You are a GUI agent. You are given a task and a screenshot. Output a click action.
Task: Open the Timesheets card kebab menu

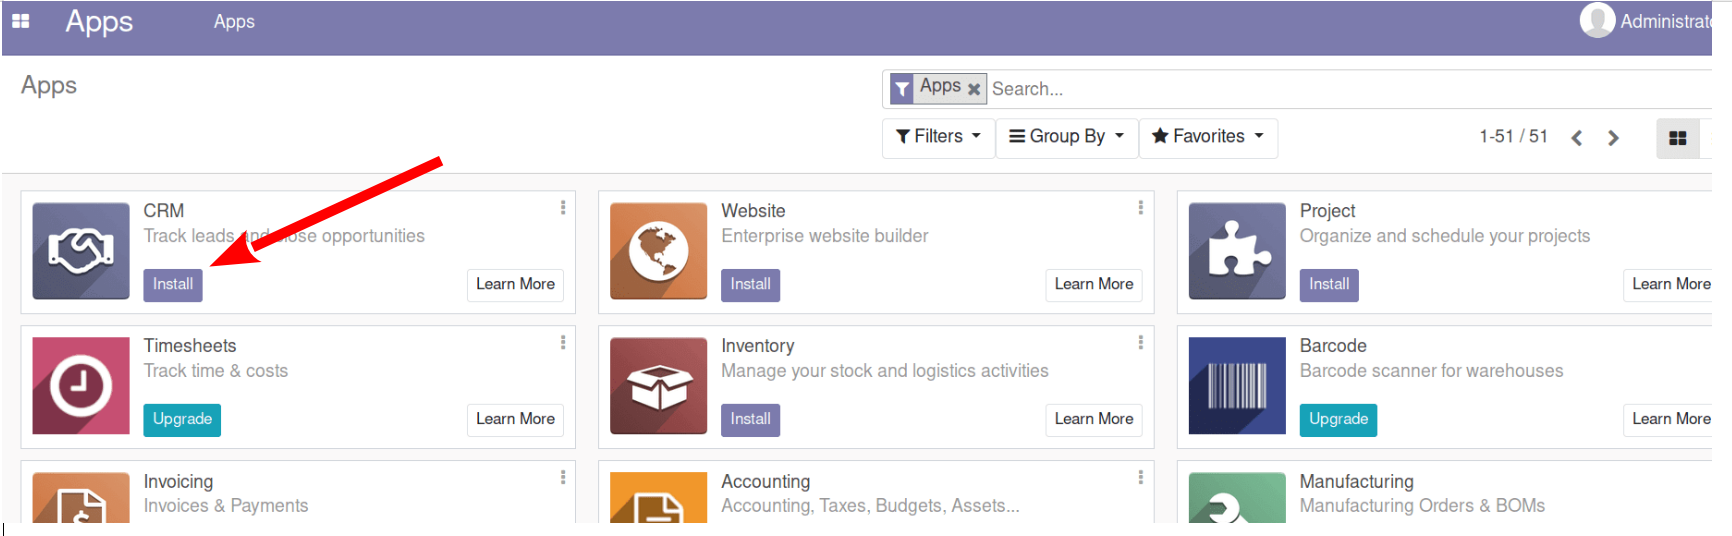pyautogui.click(x=563, y=343)
